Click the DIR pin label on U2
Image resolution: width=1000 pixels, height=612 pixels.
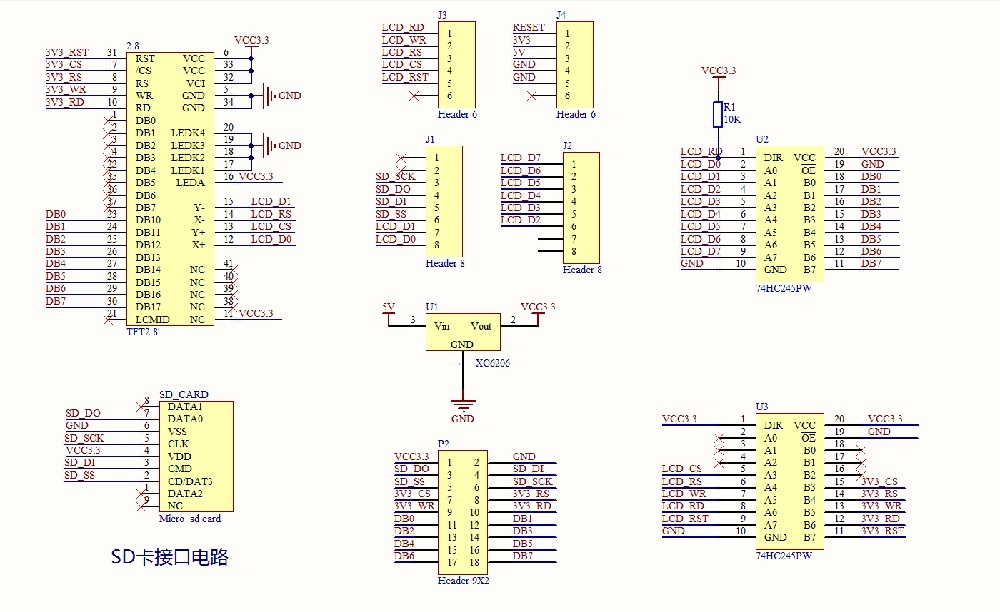pyautogui.click(x=773, y=157)
